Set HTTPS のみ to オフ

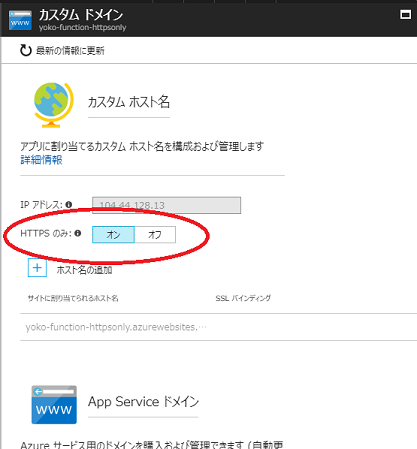[x=155, y=235]
